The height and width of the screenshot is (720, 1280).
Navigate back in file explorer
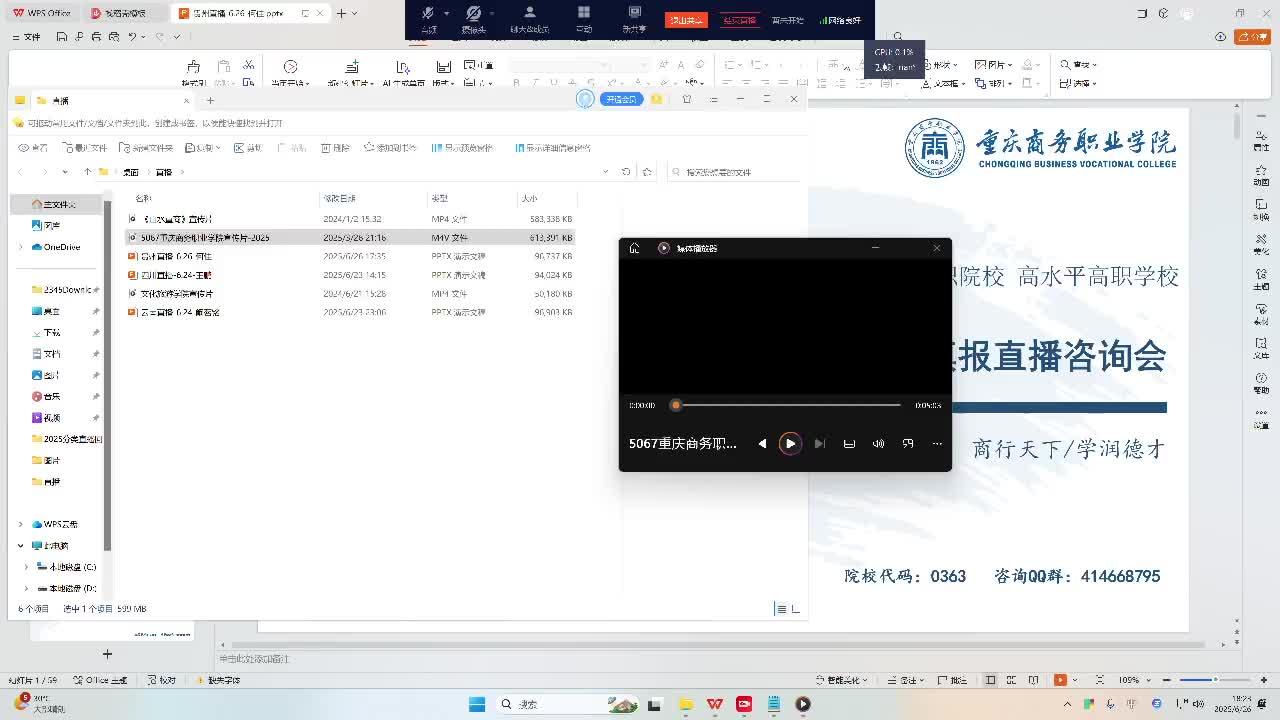pos(22,172)
